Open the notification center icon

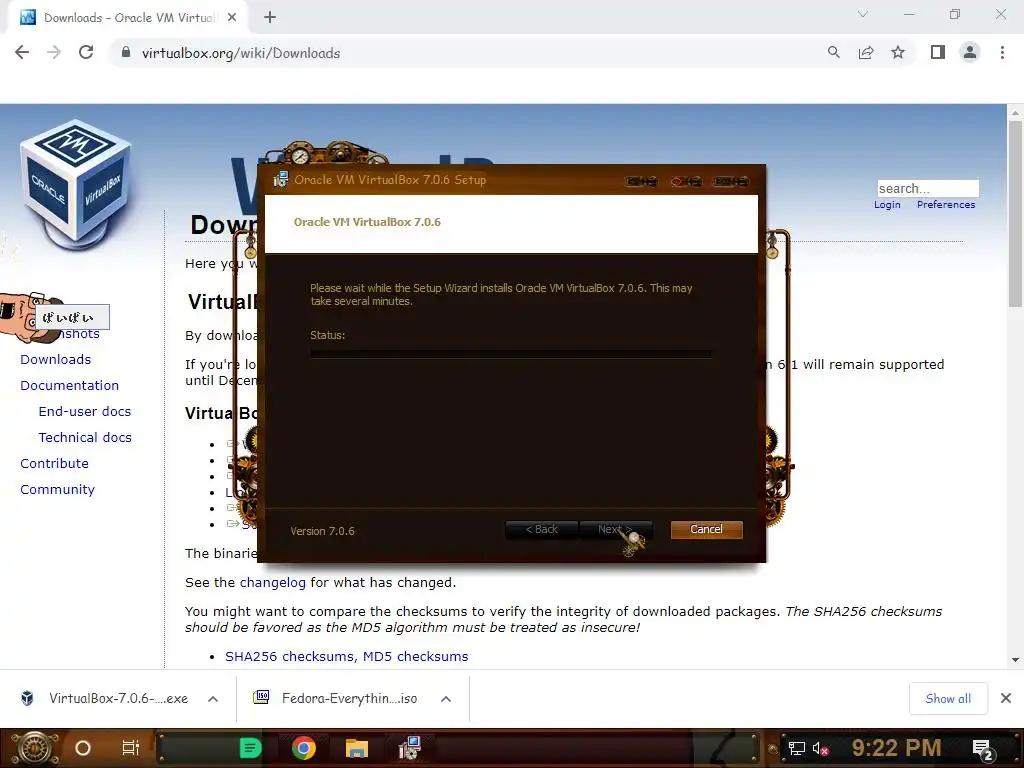click(x=982, y=749)
